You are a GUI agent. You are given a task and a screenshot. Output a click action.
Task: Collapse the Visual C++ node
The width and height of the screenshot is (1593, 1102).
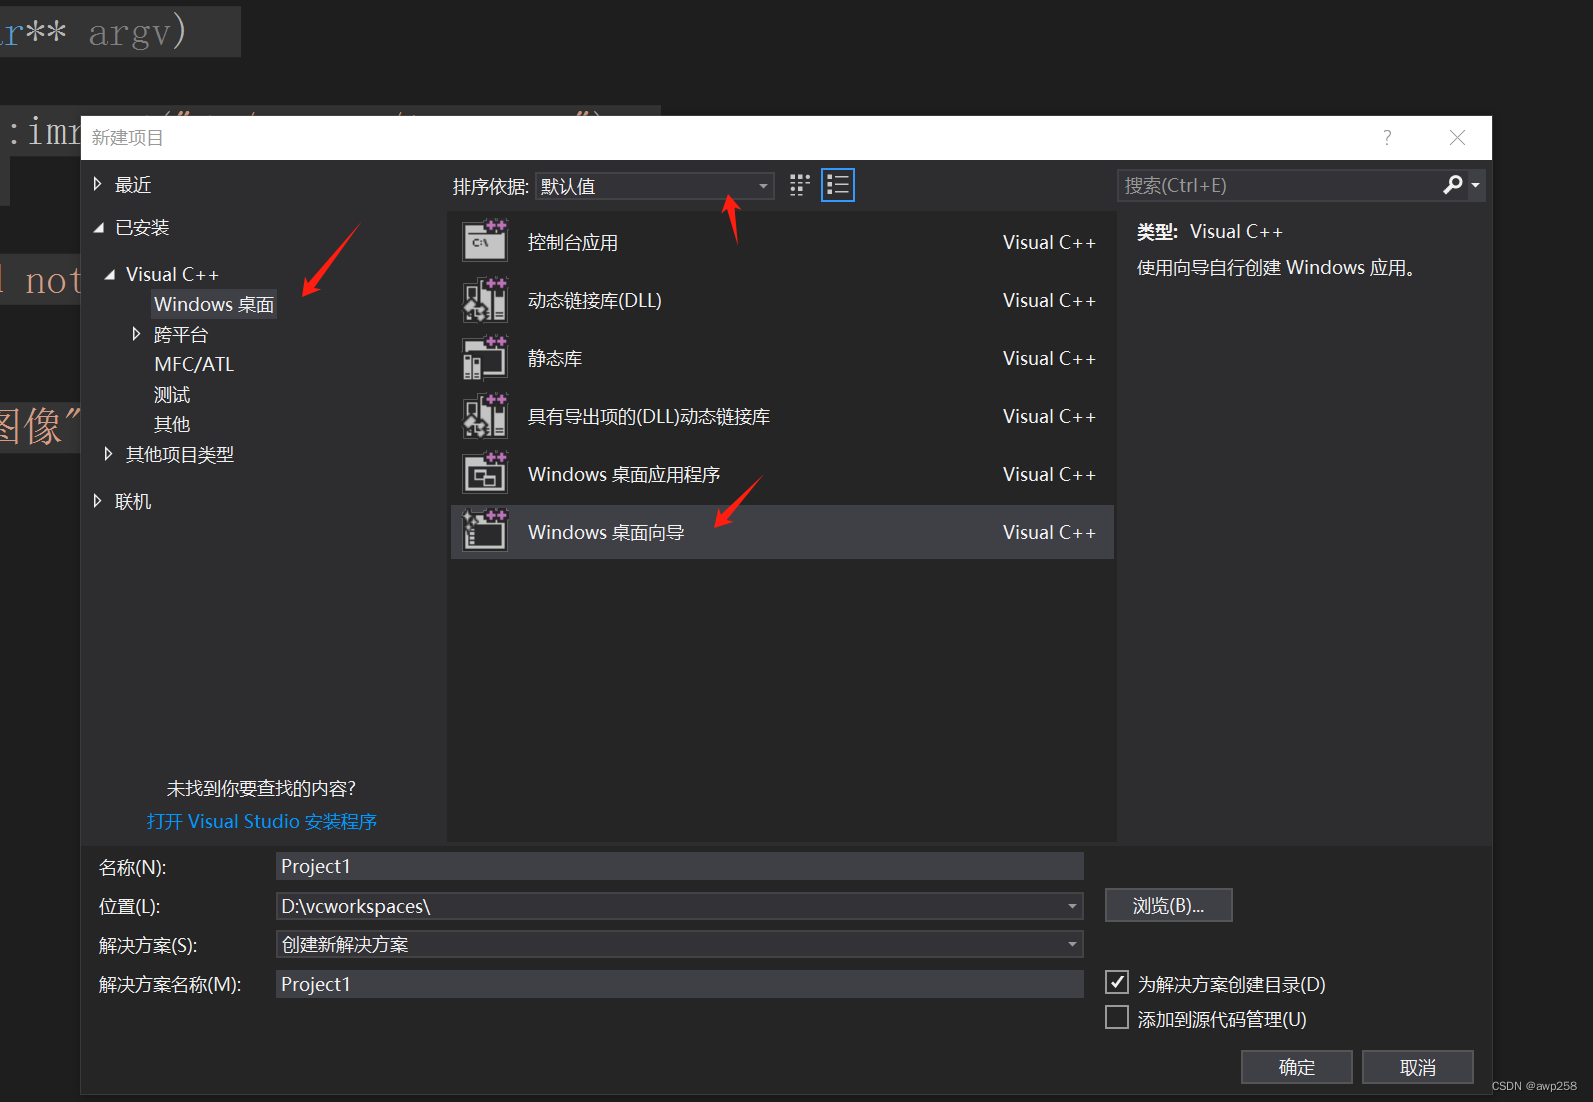[109, 274]
